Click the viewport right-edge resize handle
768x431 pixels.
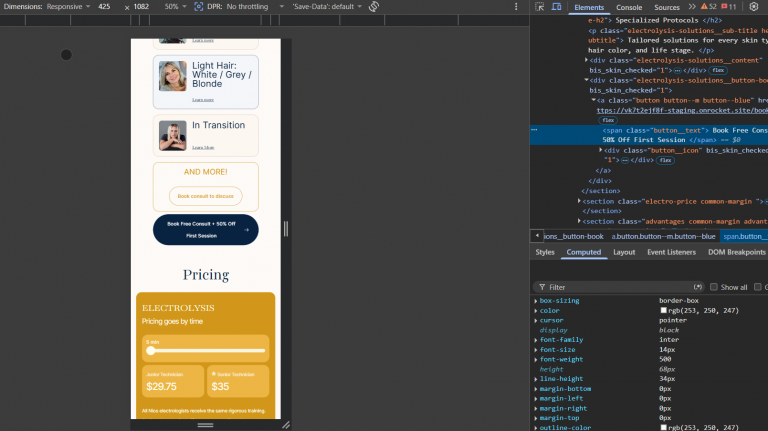click(x=286, y=229)
